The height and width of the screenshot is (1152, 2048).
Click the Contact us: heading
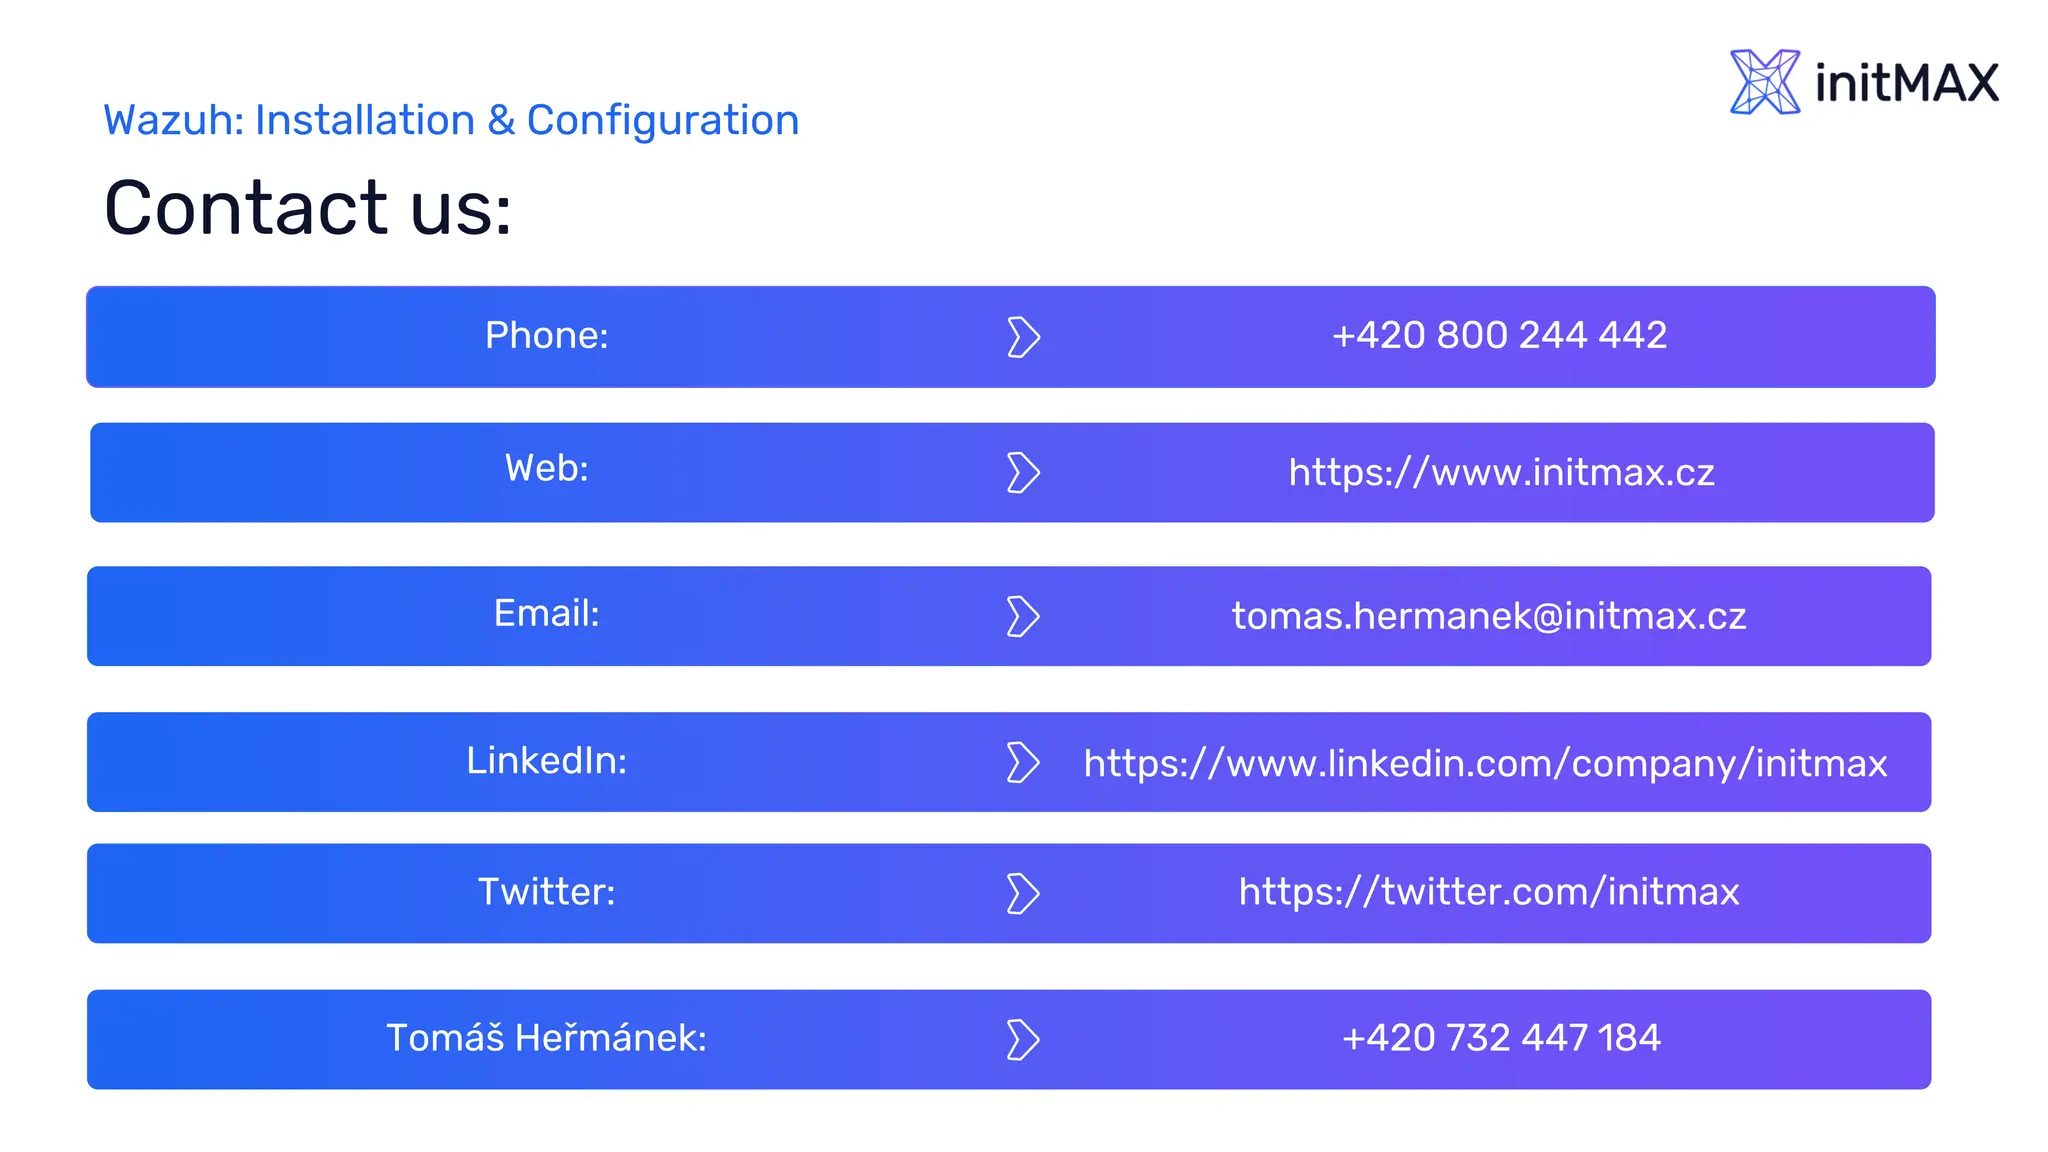pos(308,208)
